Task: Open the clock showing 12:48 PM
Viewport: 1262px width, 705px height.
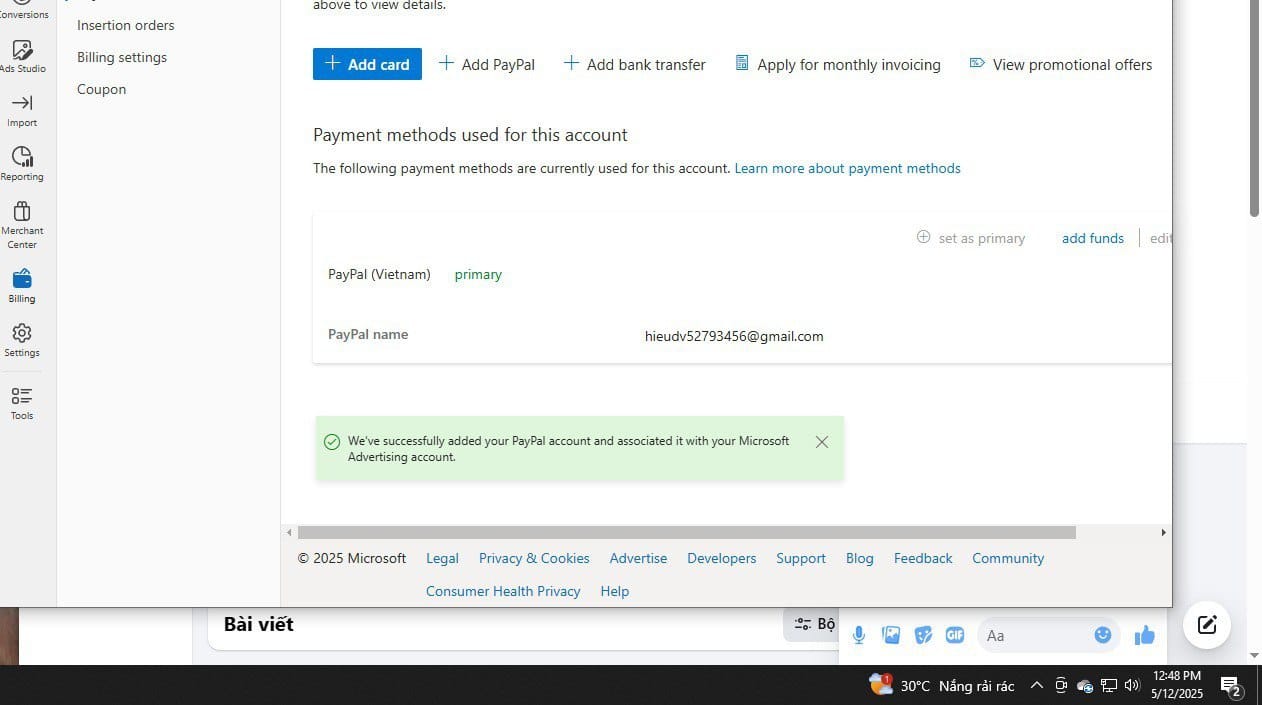Action: pos(1176,685)
